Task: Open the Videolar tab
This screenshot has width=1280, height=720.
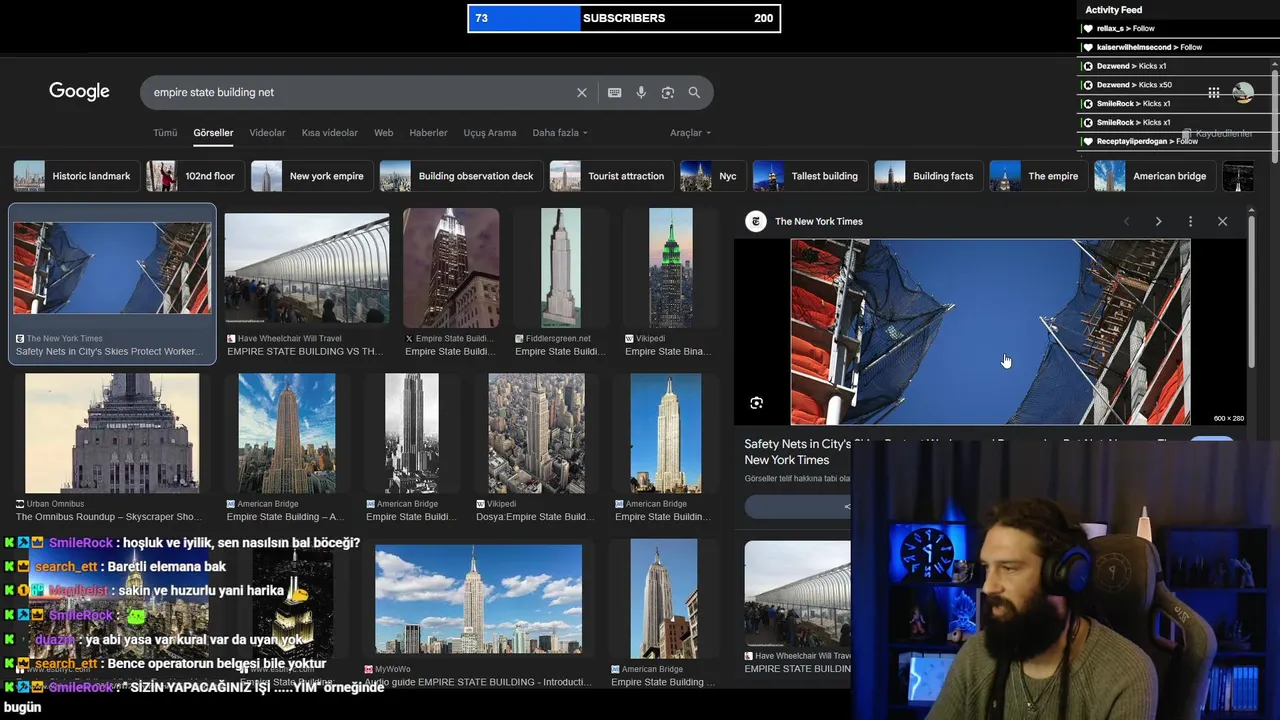Action: point(267,133)
